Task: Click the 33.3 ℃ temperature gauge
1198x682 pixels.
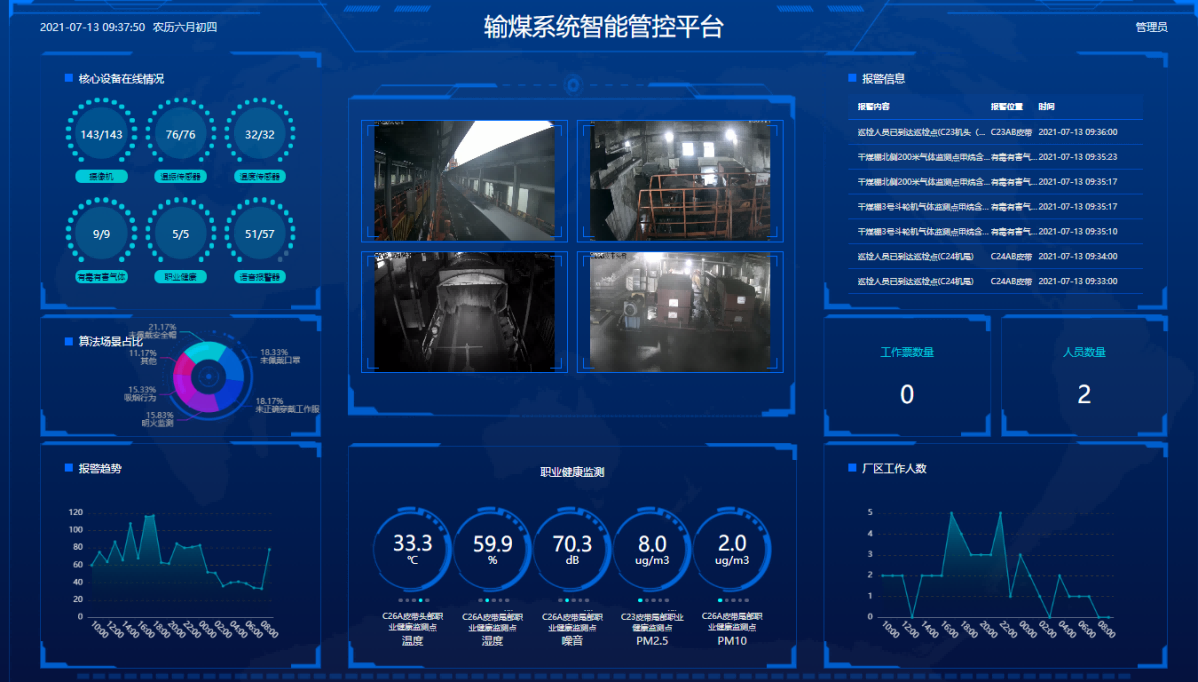Action: (412, 549)
